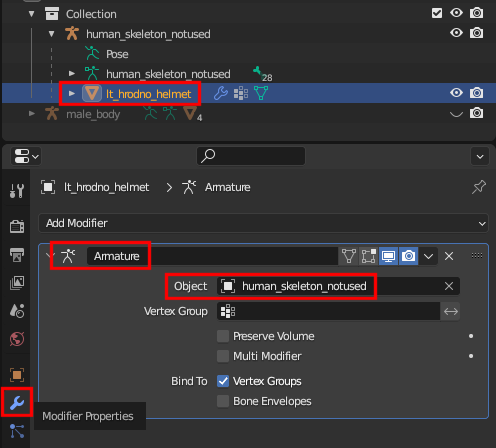Open the World properties globe icon
The height and width of the screenshot is (448, 496).
pos(17,339)
